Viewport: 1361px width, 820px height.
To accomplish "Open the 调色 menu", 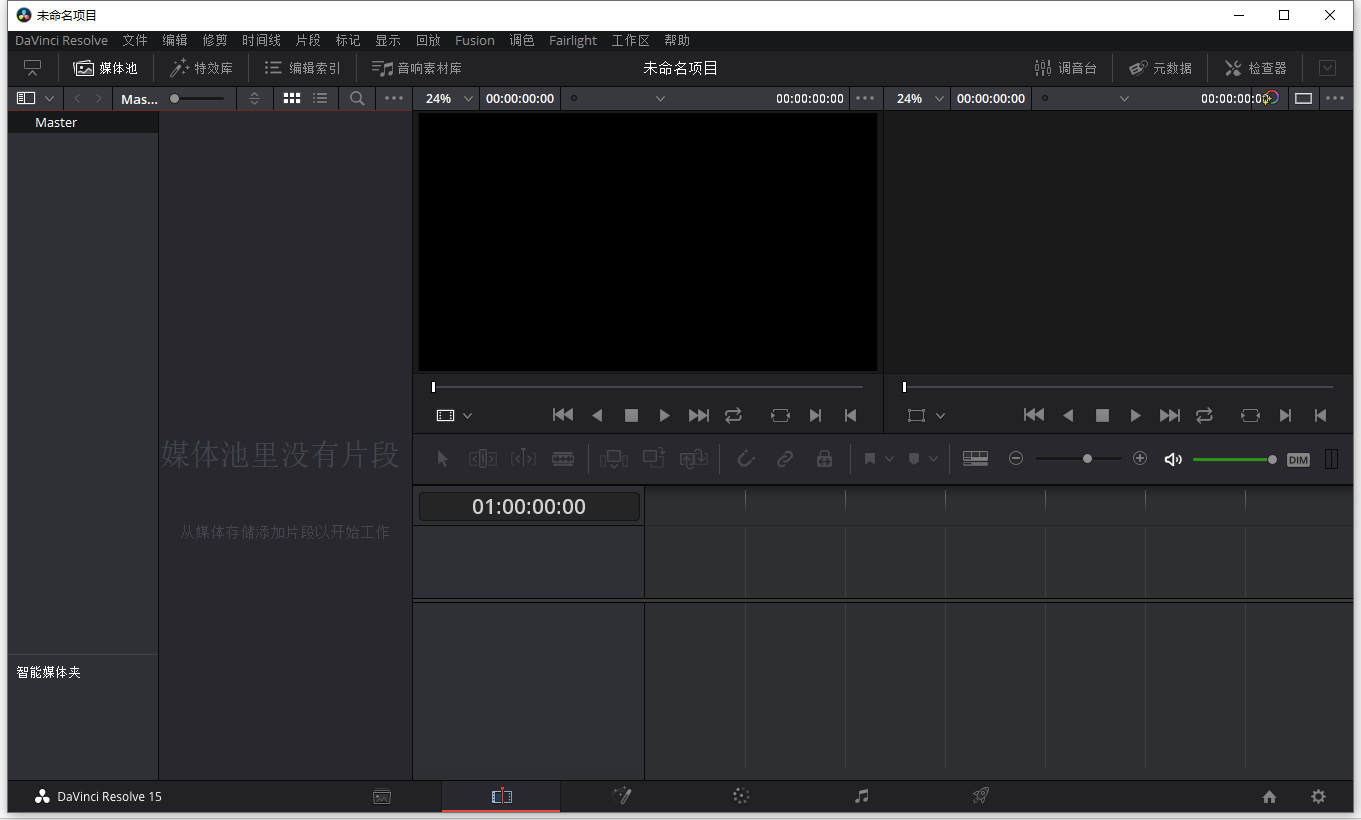I will coord(522,40).
